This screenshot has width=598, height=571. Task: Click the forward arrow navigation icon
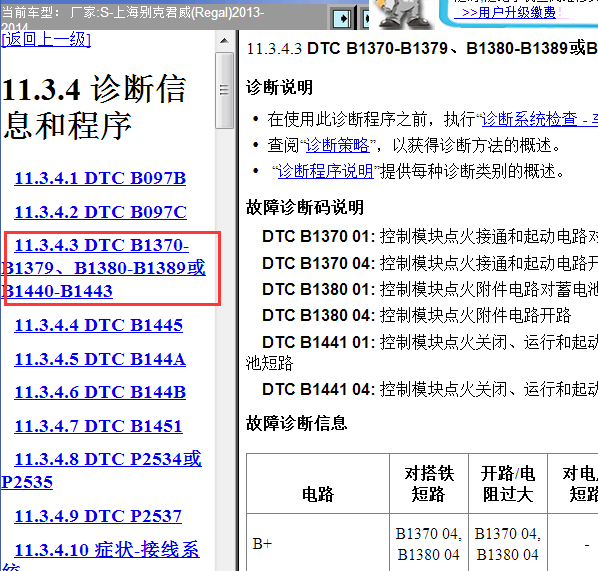tap(342, 18)
